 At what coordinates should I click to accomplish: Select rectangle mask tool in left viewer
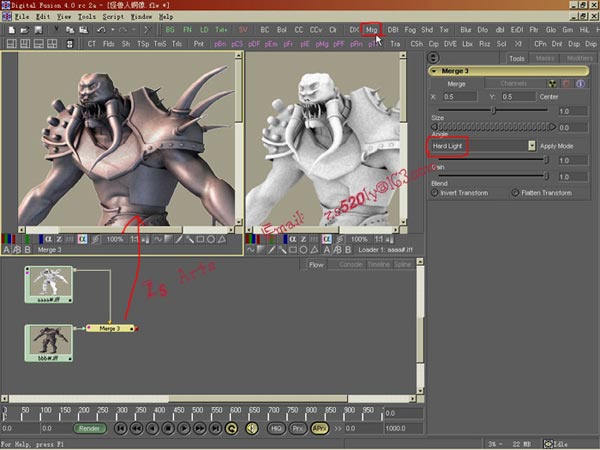click(200, 240)
